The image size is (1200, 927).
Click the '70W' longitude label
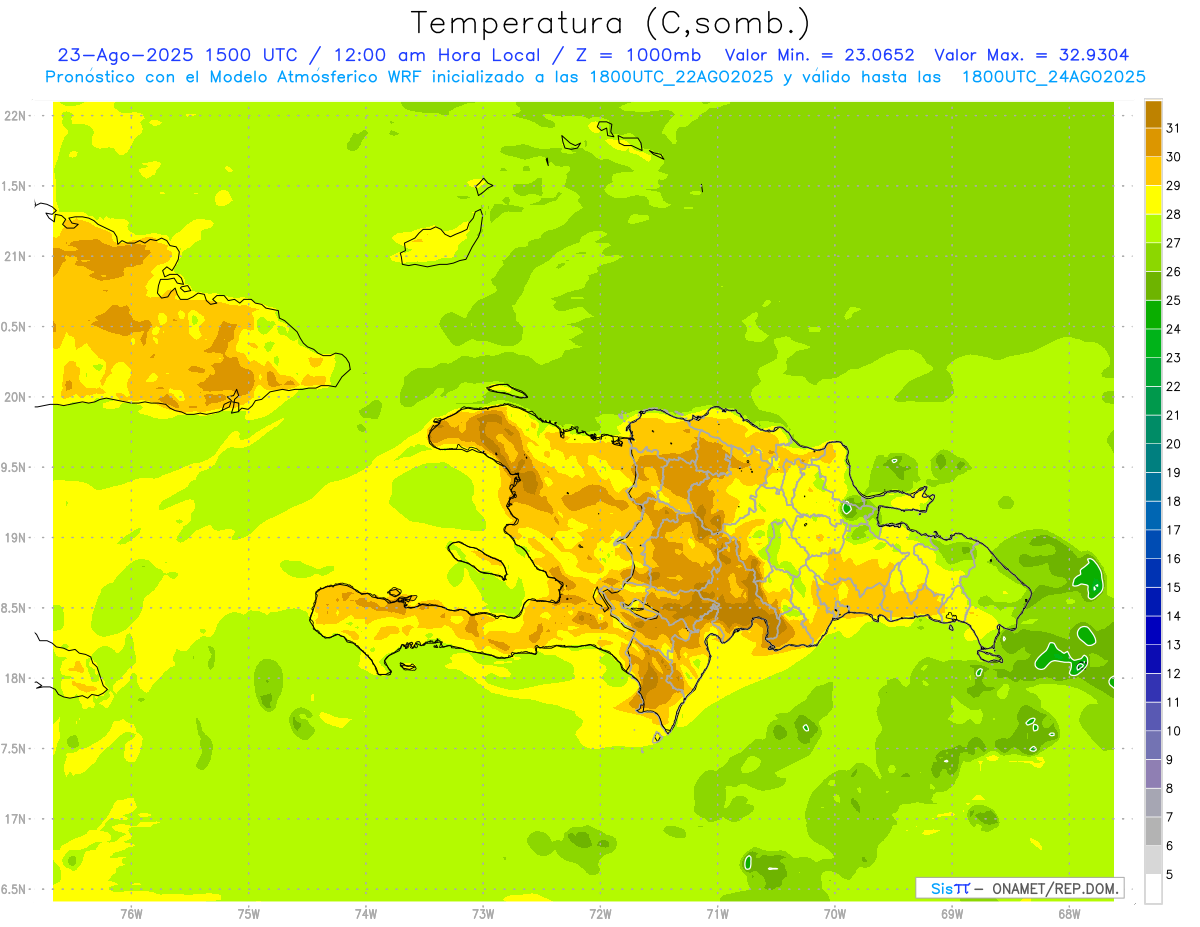click(x=835, y=913)
